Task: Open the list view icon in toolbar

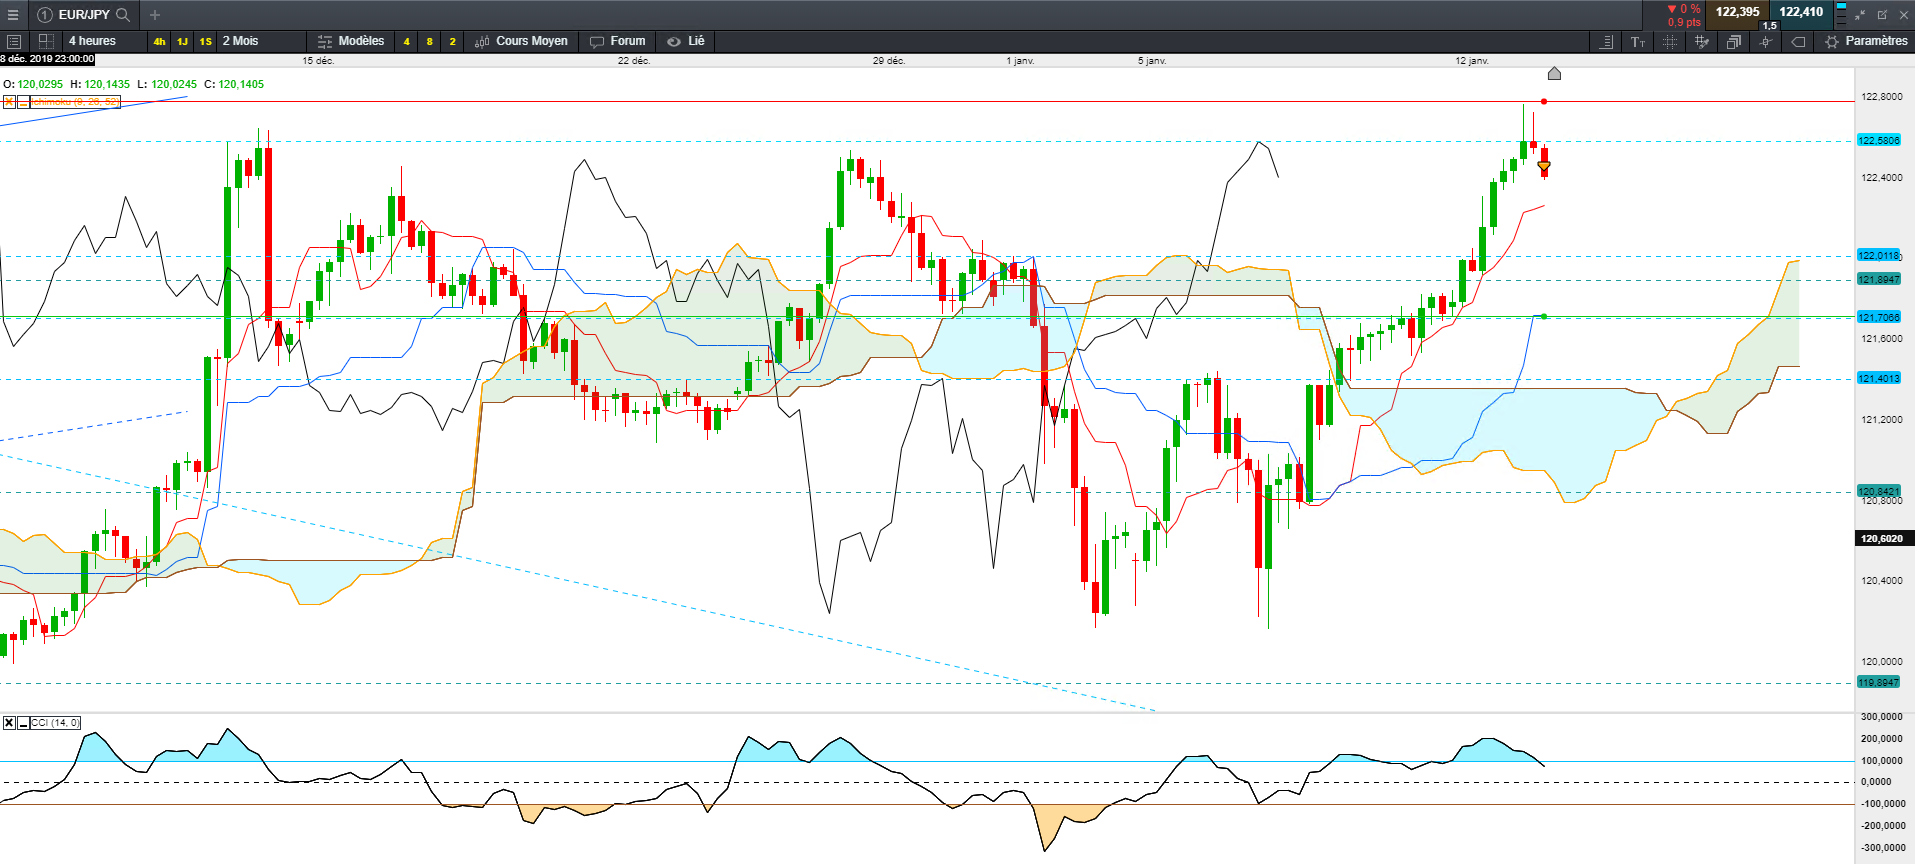Action: coord(14,41)
